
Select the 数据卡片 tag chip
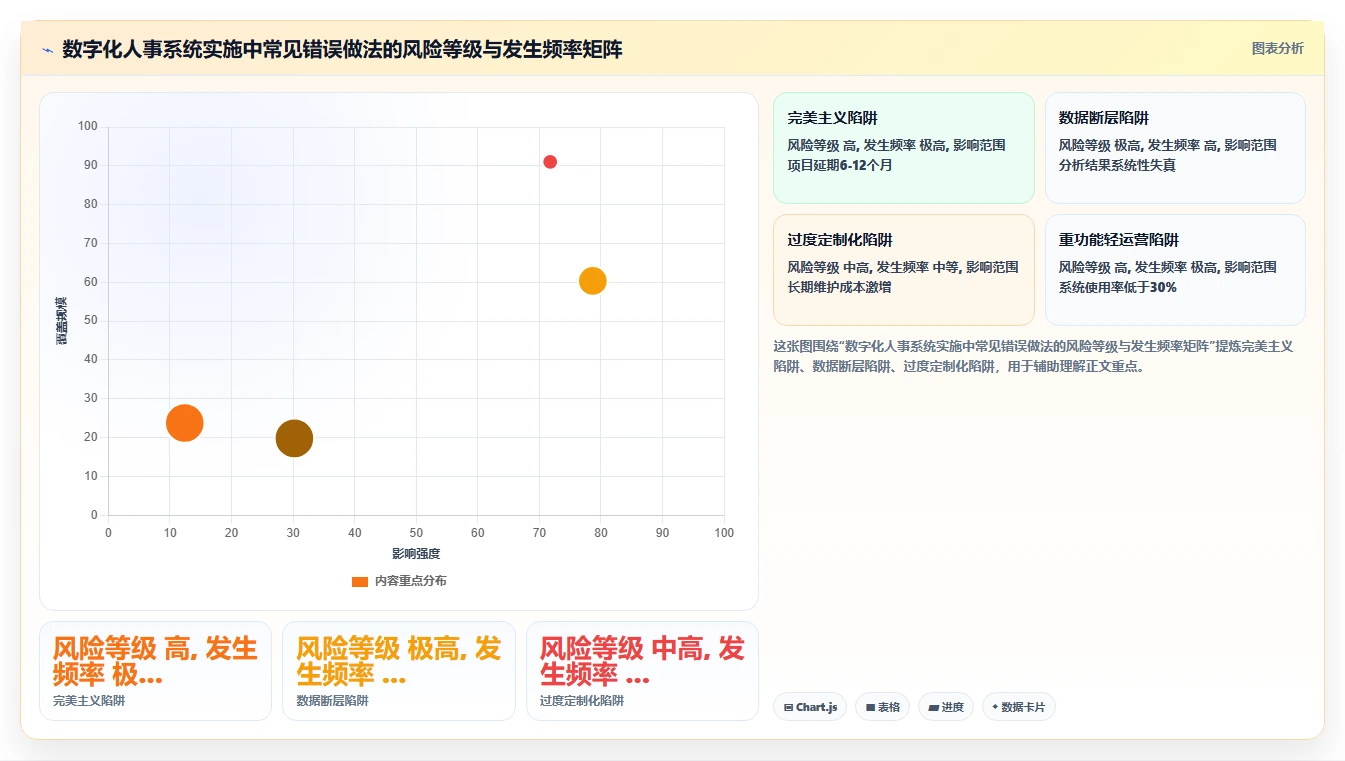point(1018,707)
